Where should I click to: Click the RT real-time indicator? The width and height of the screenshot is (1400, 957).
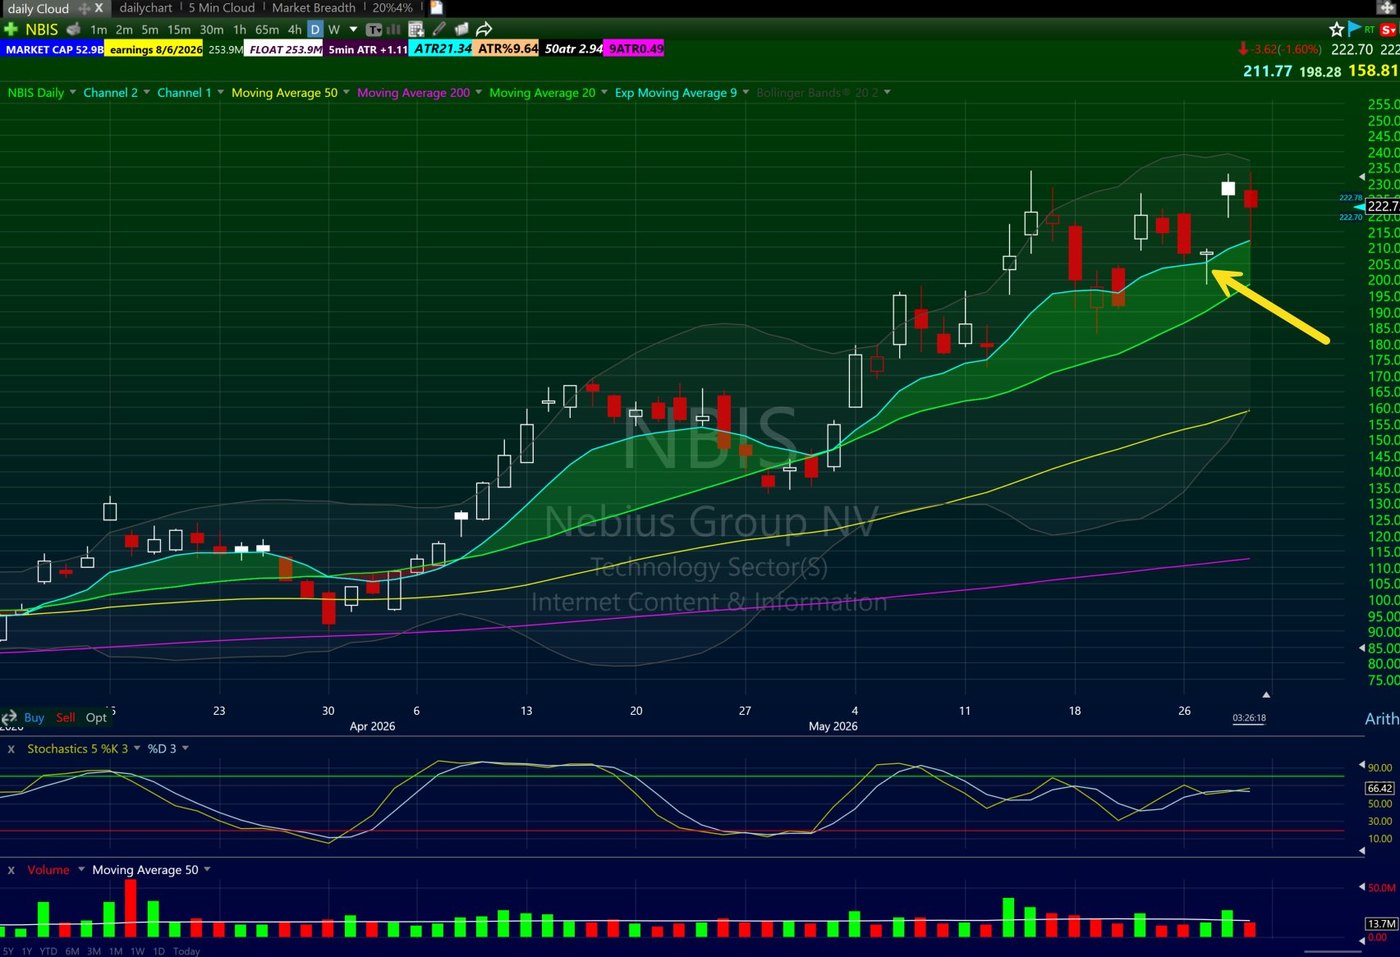coord(1370,30)
